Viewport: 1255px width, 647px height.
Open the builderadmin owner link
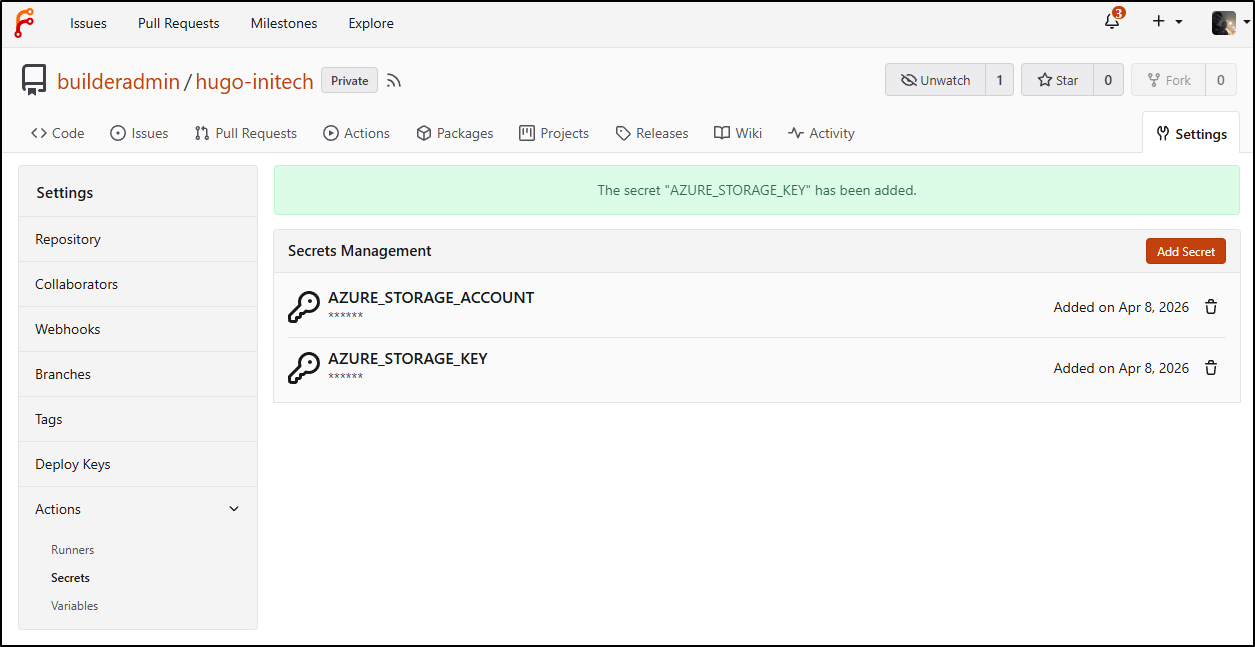pos(118,81)
